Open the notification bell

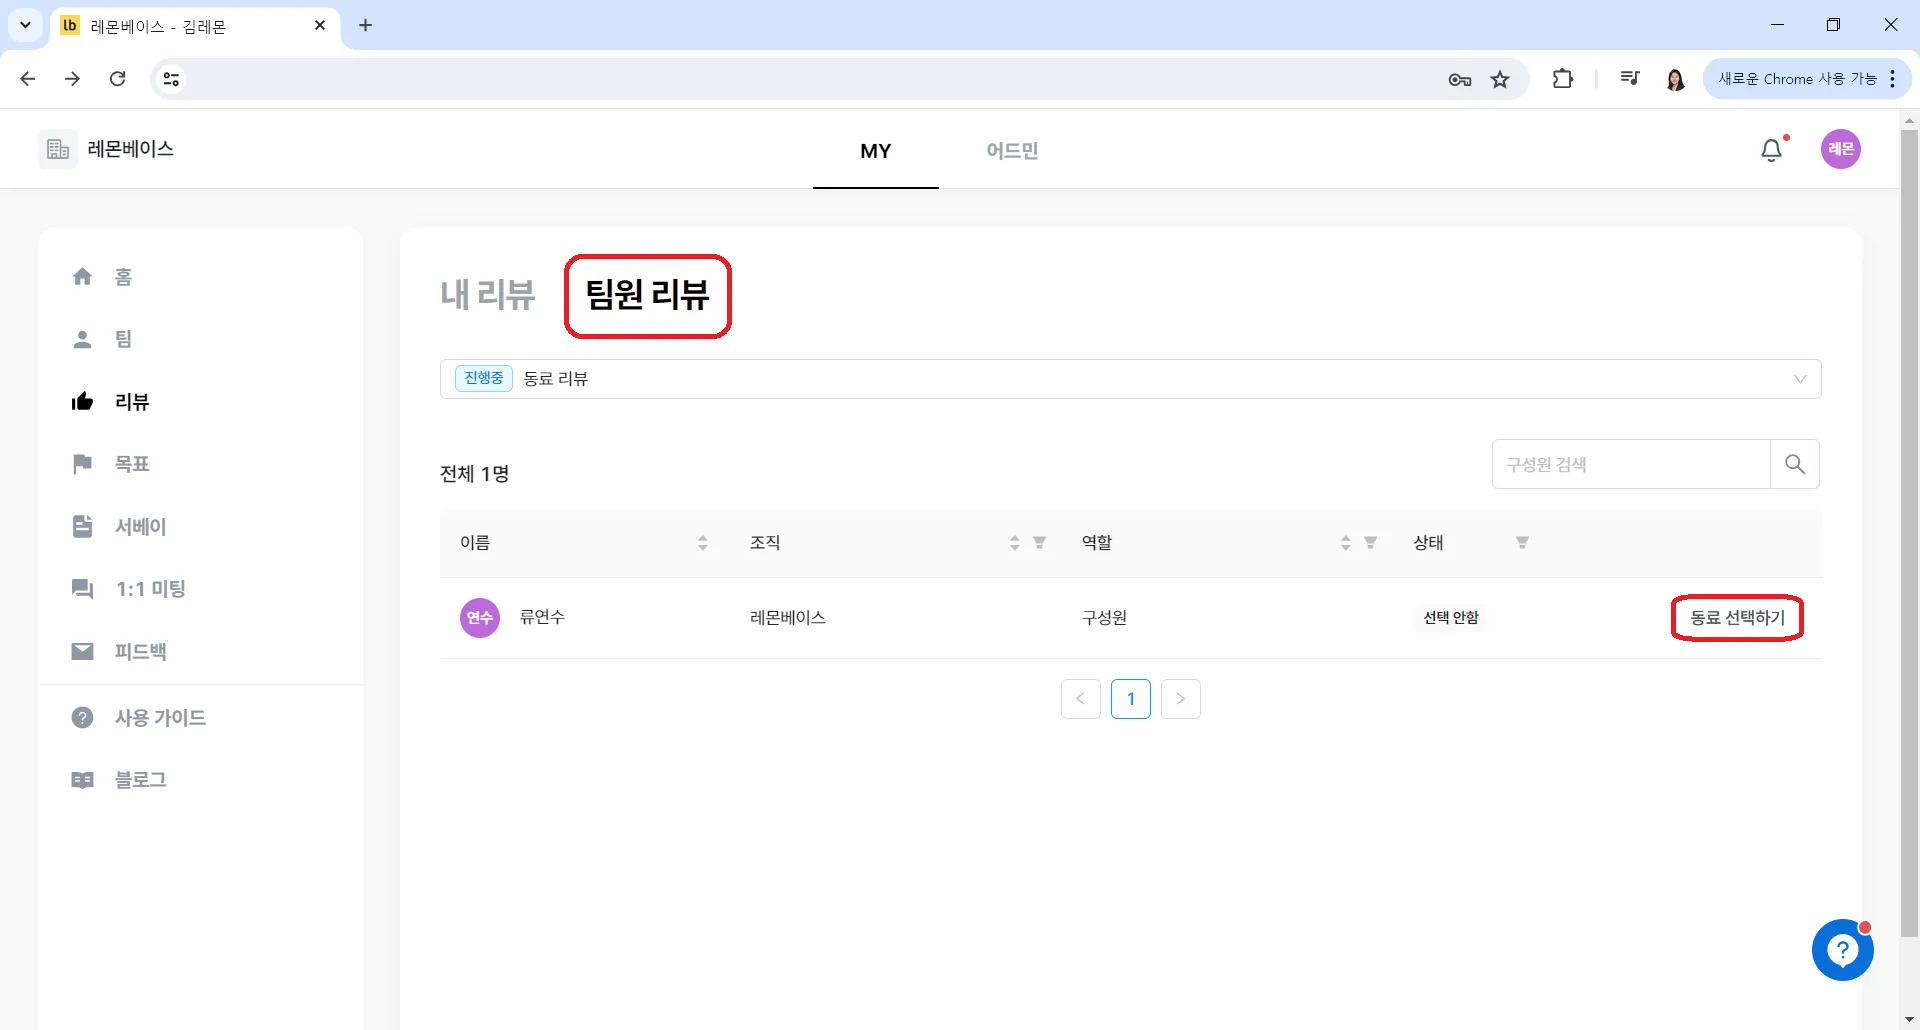click(1771, 150)
